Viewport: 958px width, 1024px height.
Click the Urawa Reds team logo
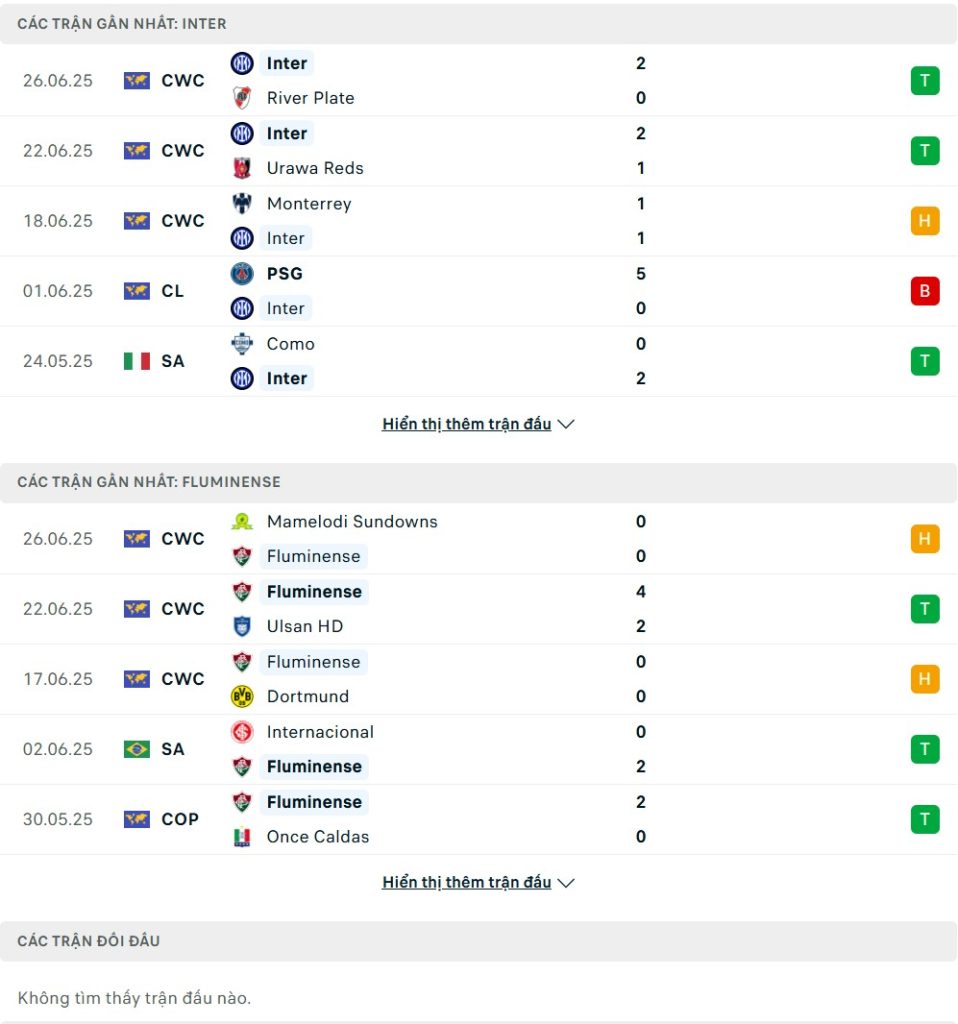[242, 168]
